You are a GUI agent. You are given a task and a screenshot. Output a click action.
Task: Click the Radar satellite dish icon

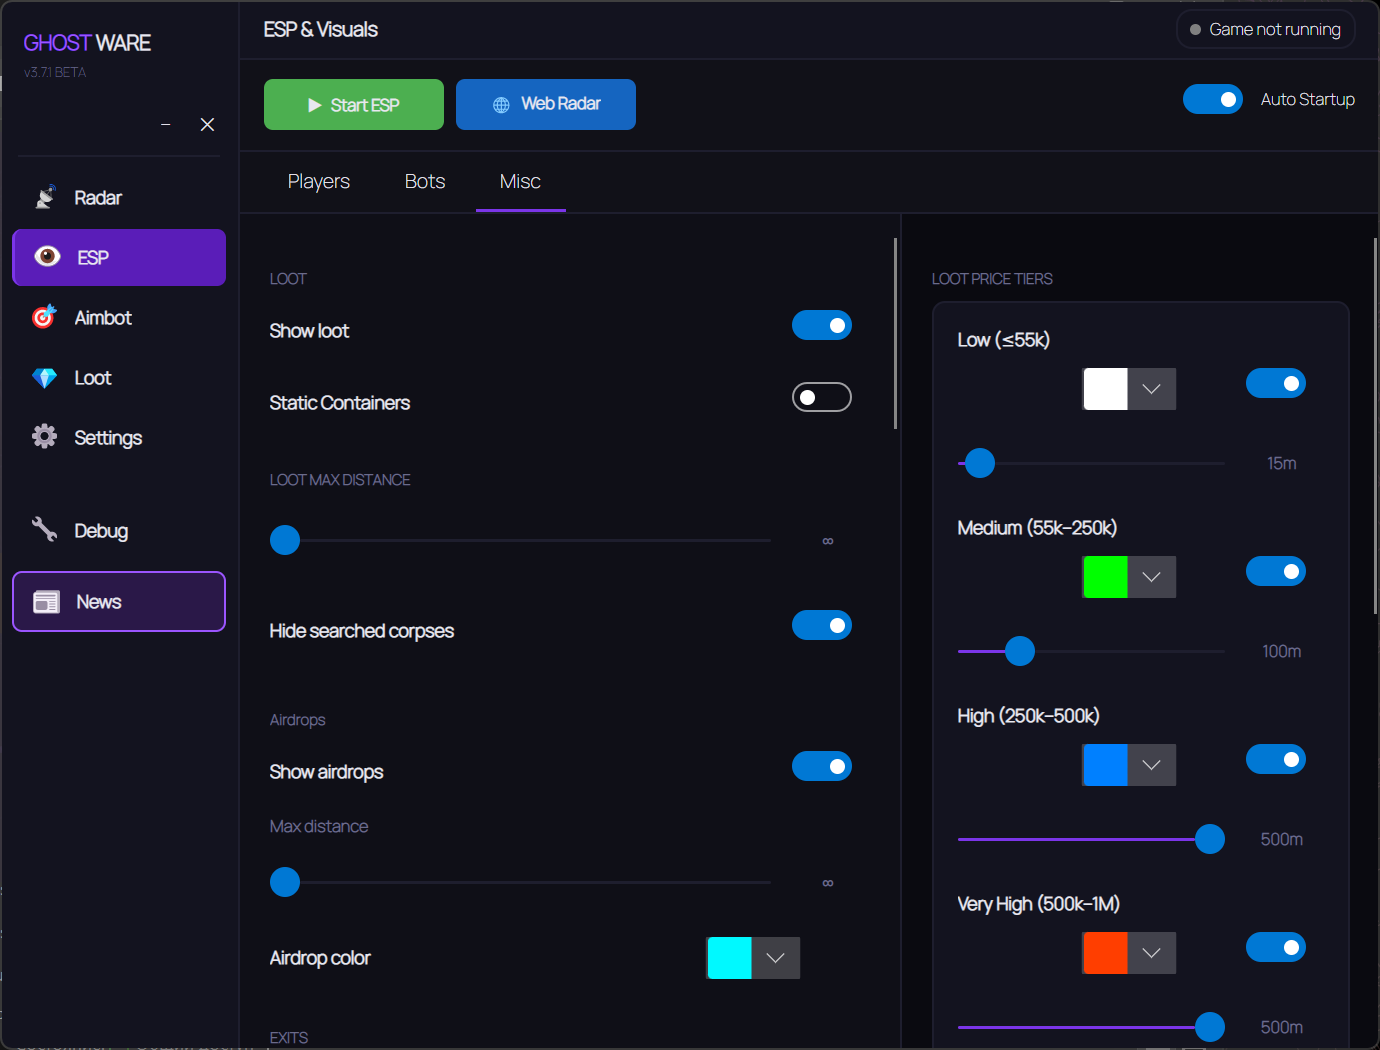coord(45,197)
